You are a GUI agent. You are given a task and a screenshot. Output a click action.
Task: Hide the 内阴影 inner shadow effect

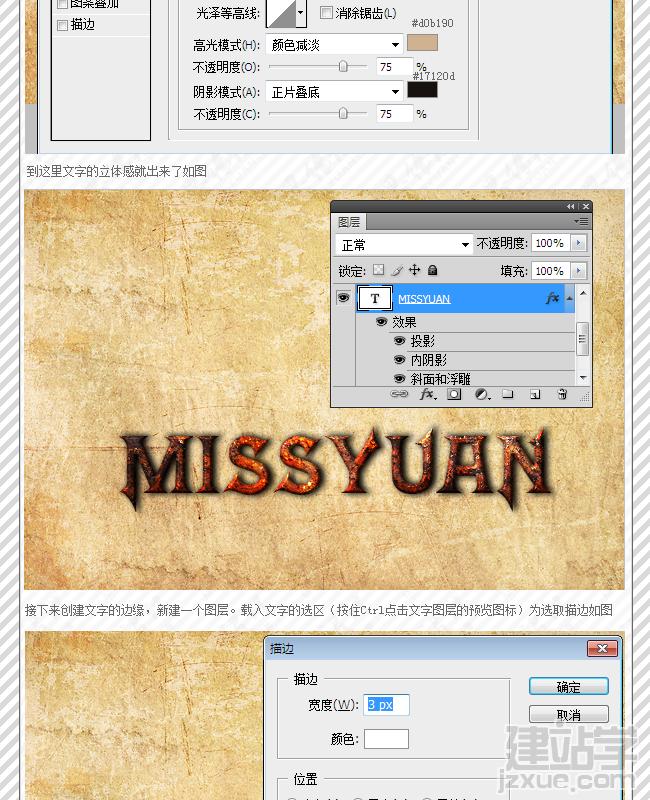(399, 360)
